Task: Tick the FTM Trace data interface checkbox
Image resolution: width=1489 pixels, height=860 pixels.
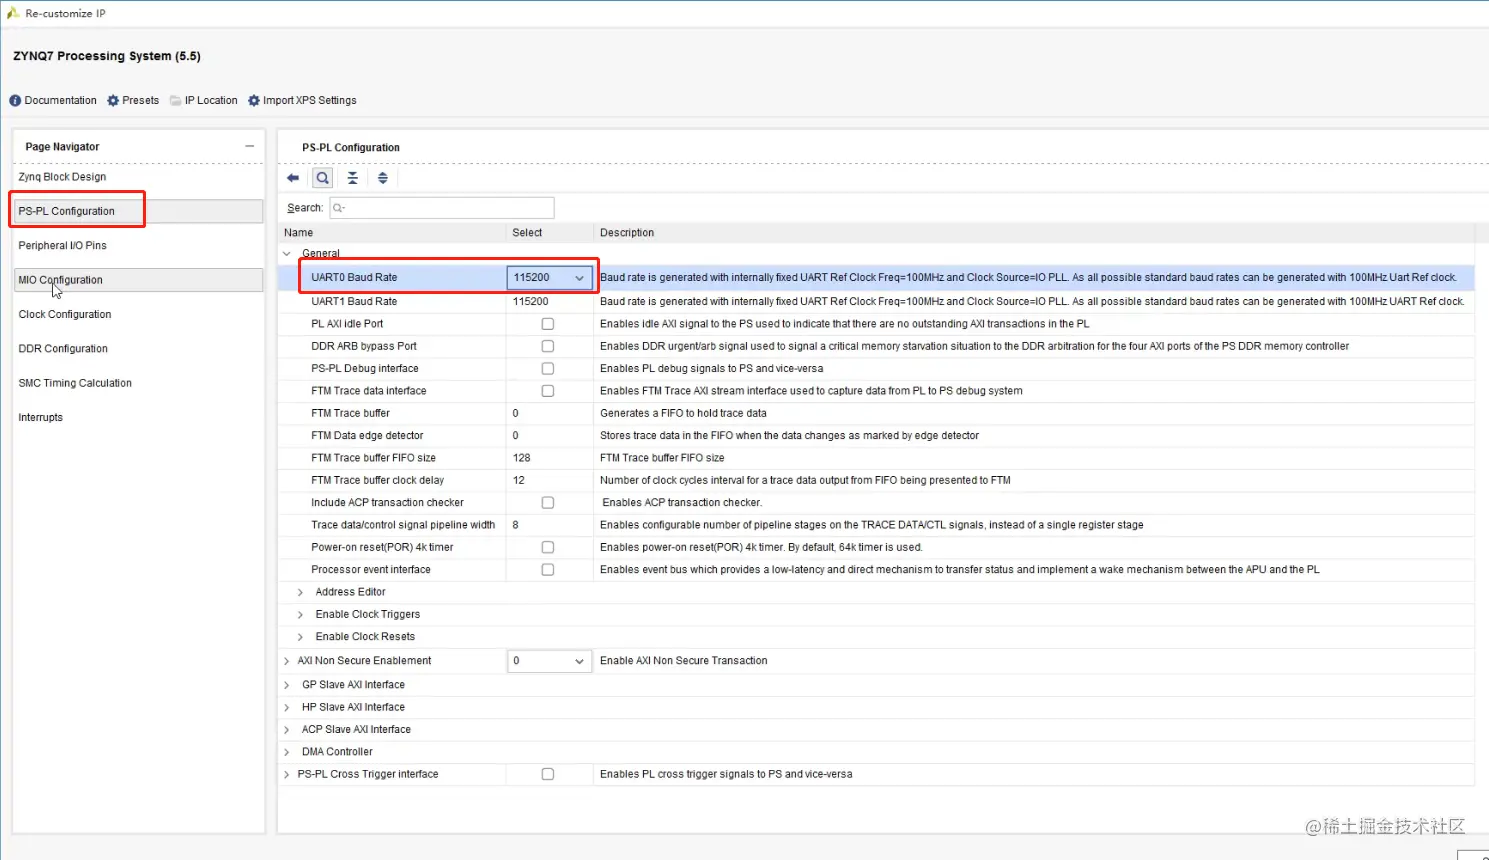Action: tap(548, 391)
